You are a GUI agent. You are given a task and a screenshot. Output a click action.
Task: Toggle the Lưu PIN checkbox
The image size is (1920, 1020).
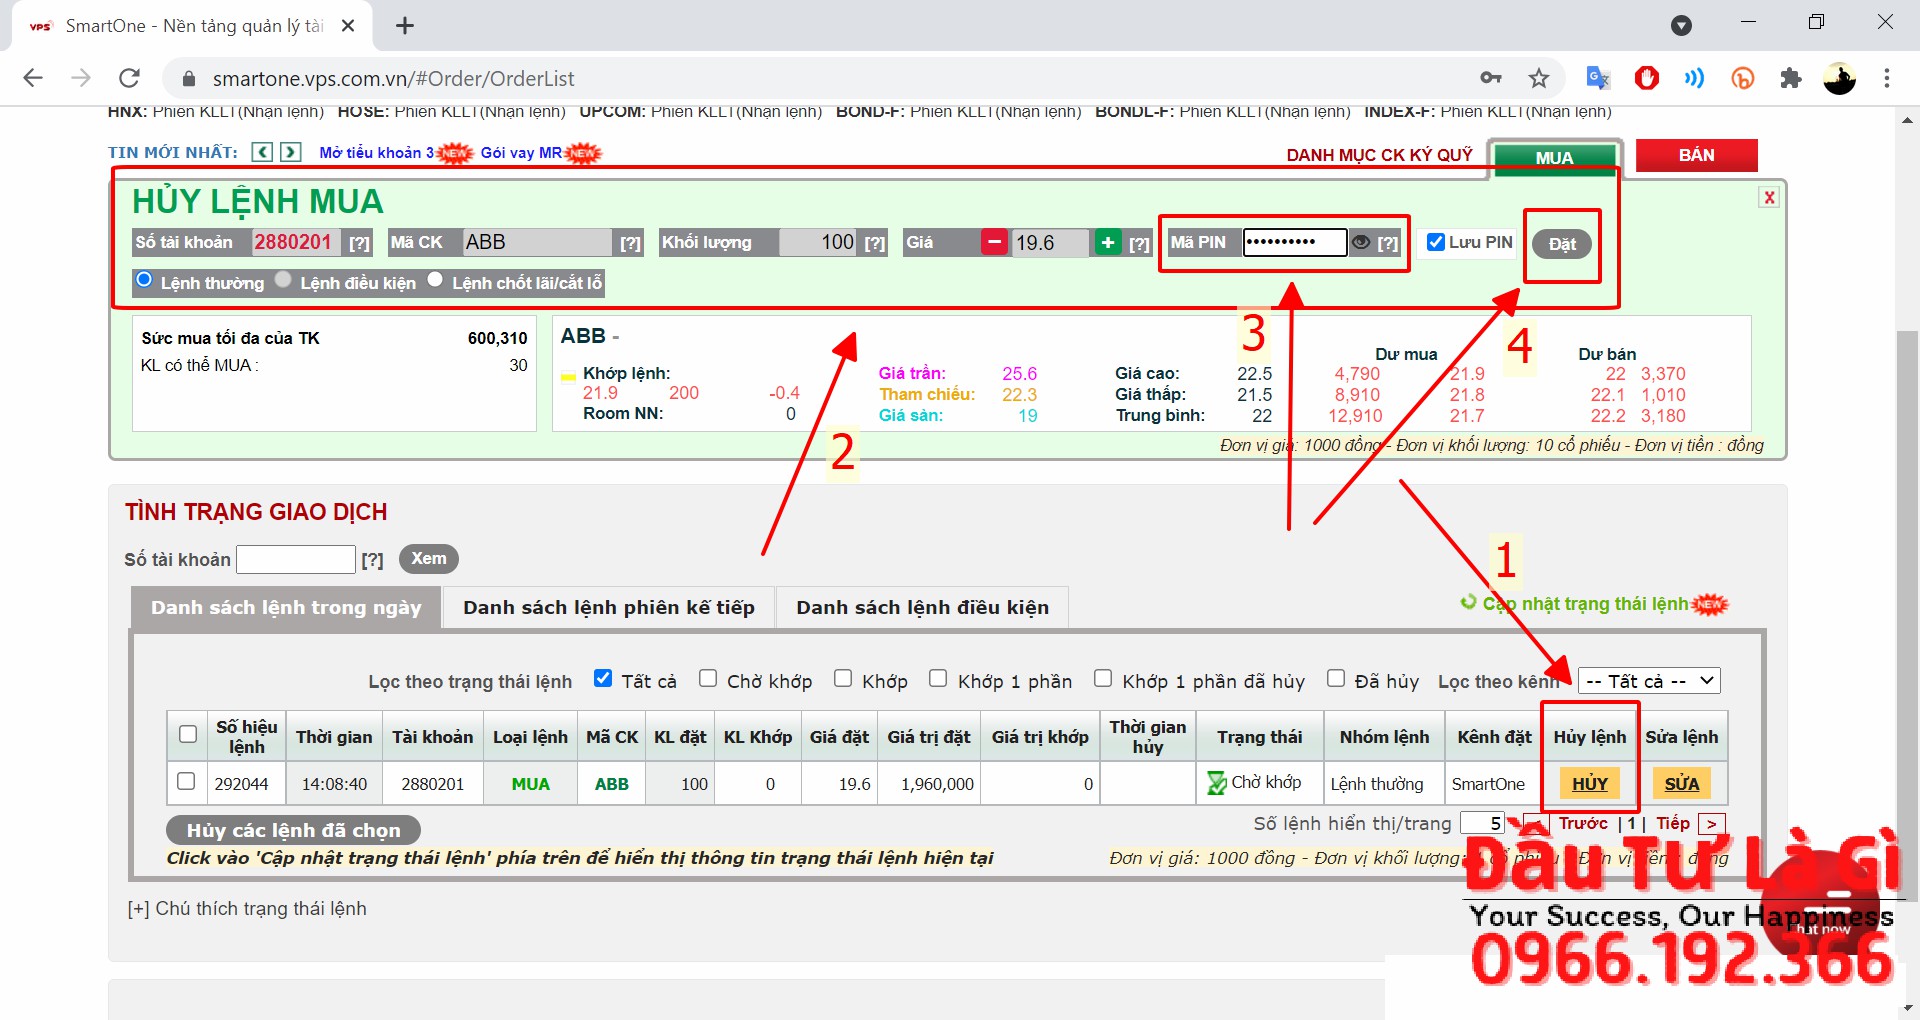pos(1436,242)
